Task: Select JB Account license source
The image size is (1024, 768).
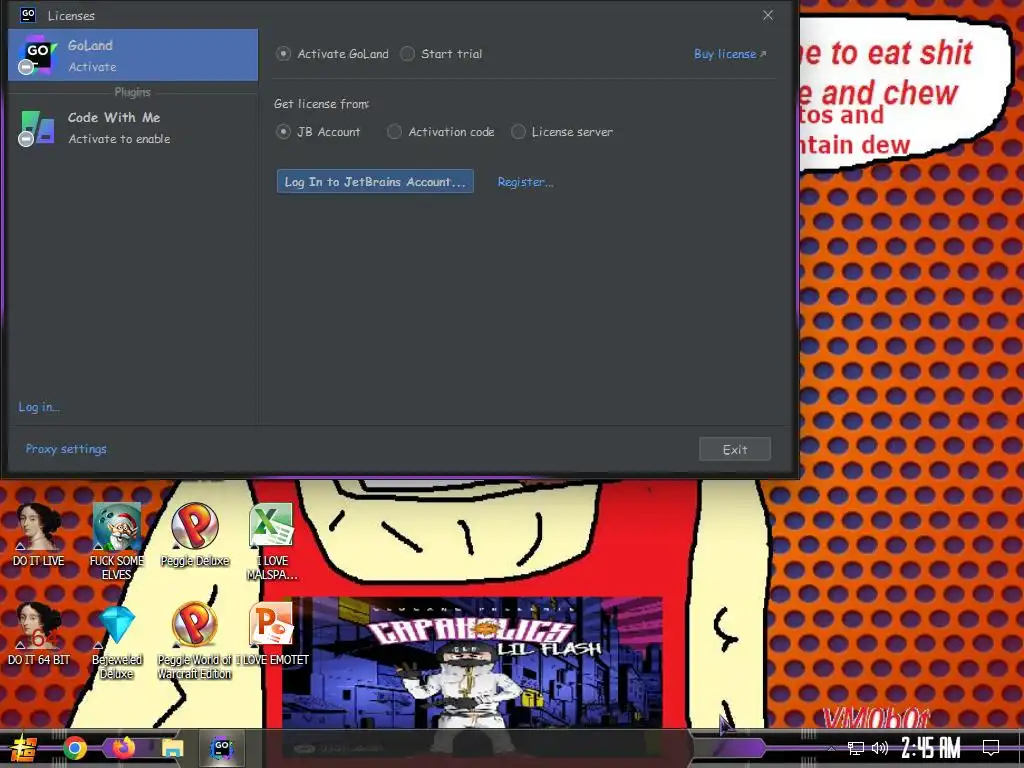Action: (318, 131)
